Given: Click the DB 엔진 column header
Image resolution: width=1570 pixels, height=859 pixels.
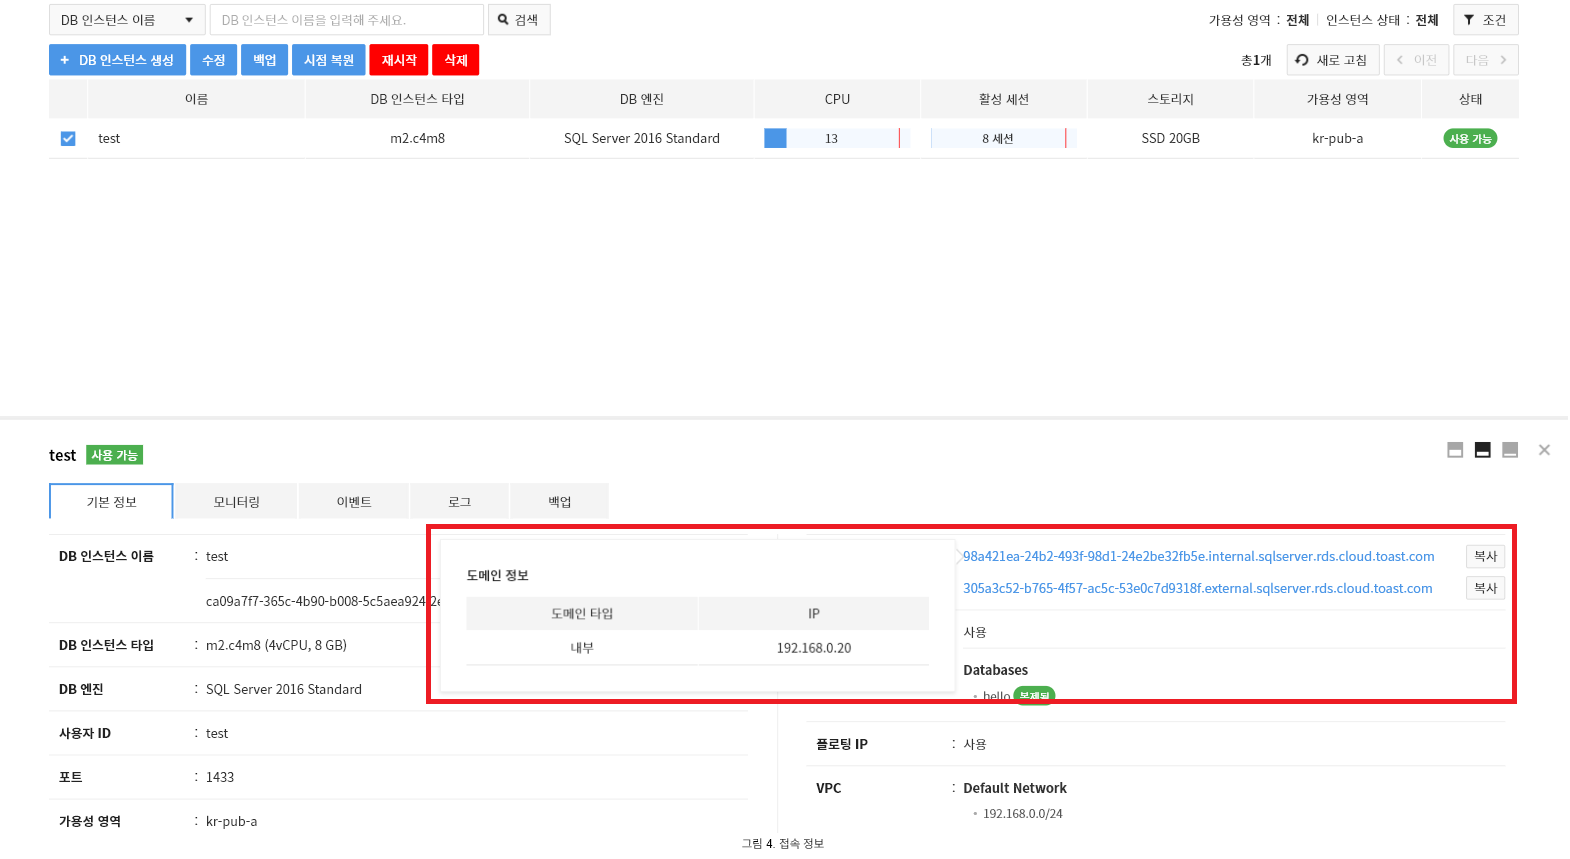Looking at the screenshot, I should point(642,99).
